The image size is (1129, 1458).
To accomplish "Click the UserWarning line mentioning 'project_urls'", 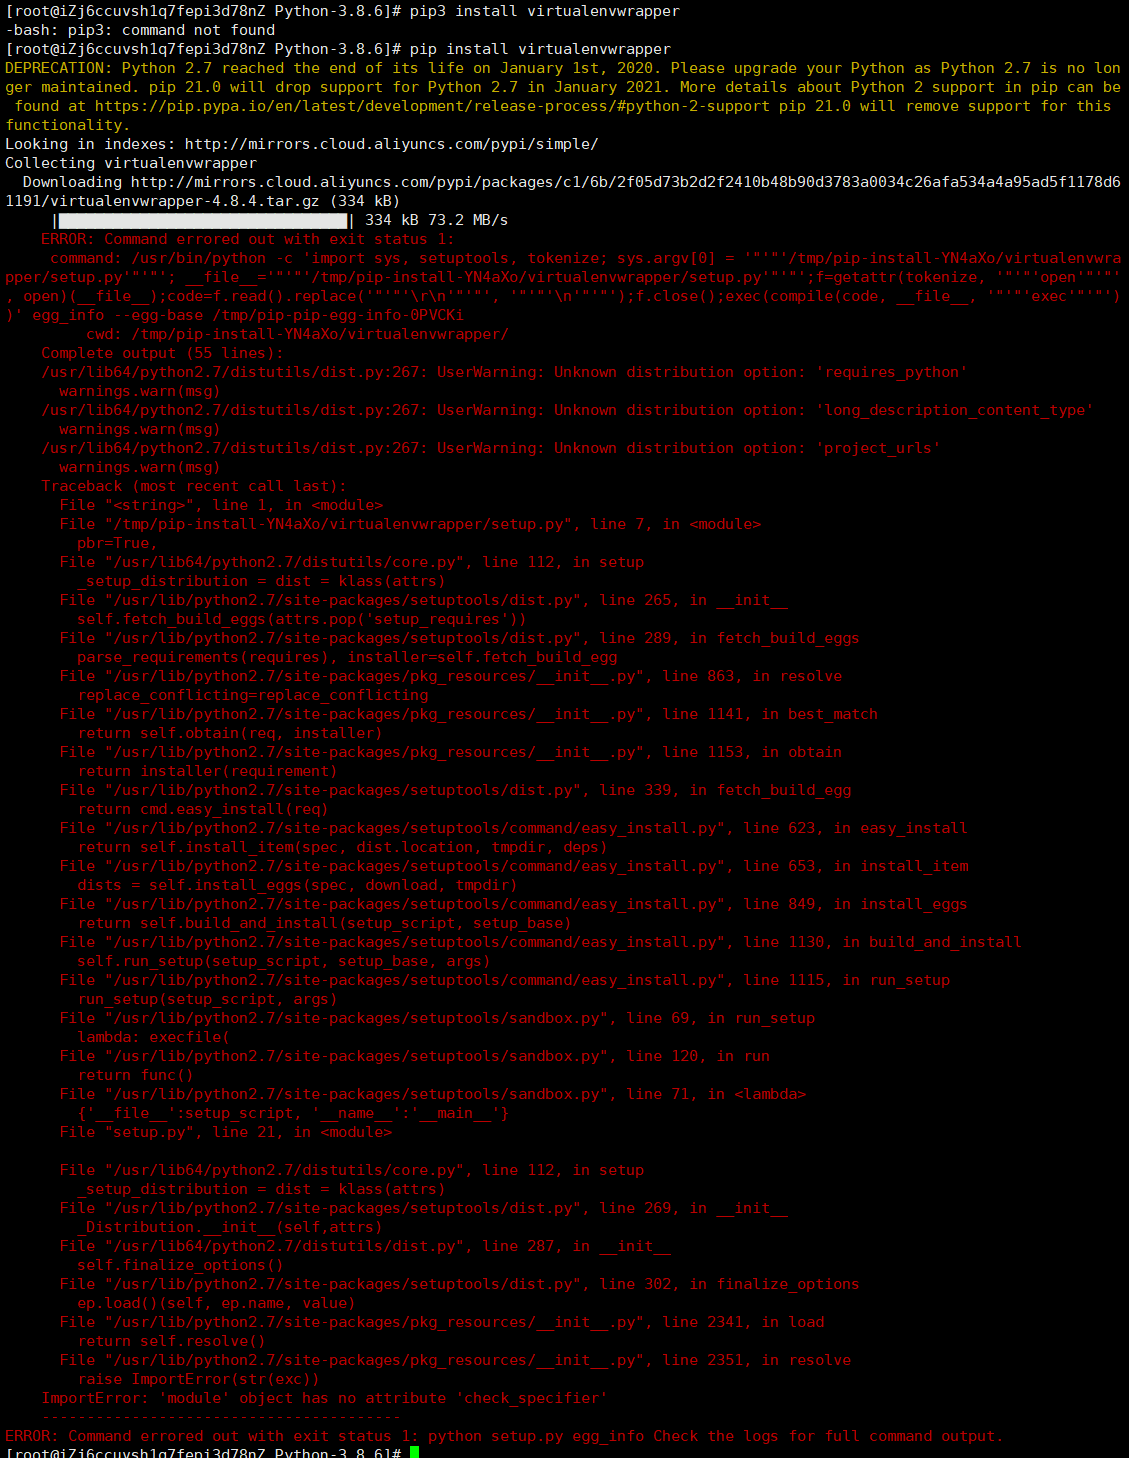I will click(x=491, y=448).
